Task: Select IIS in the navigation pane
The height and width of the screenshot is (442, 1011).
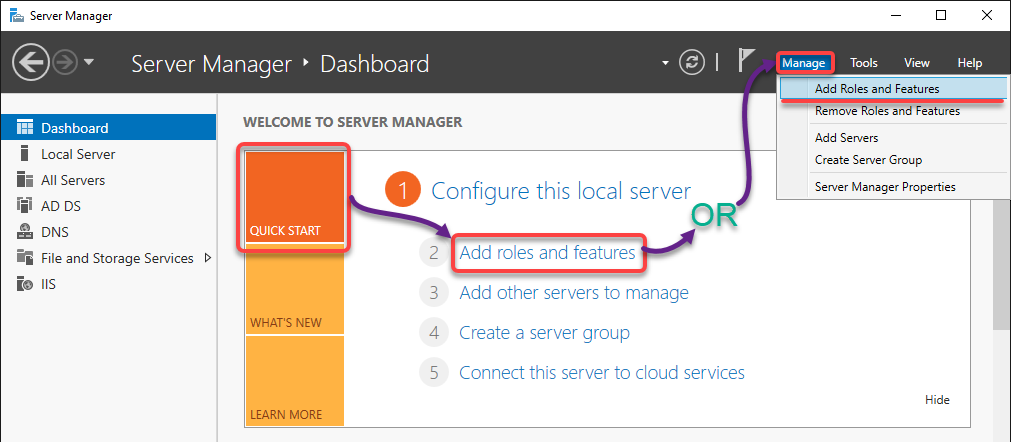Action: click(x=108, y=283)
